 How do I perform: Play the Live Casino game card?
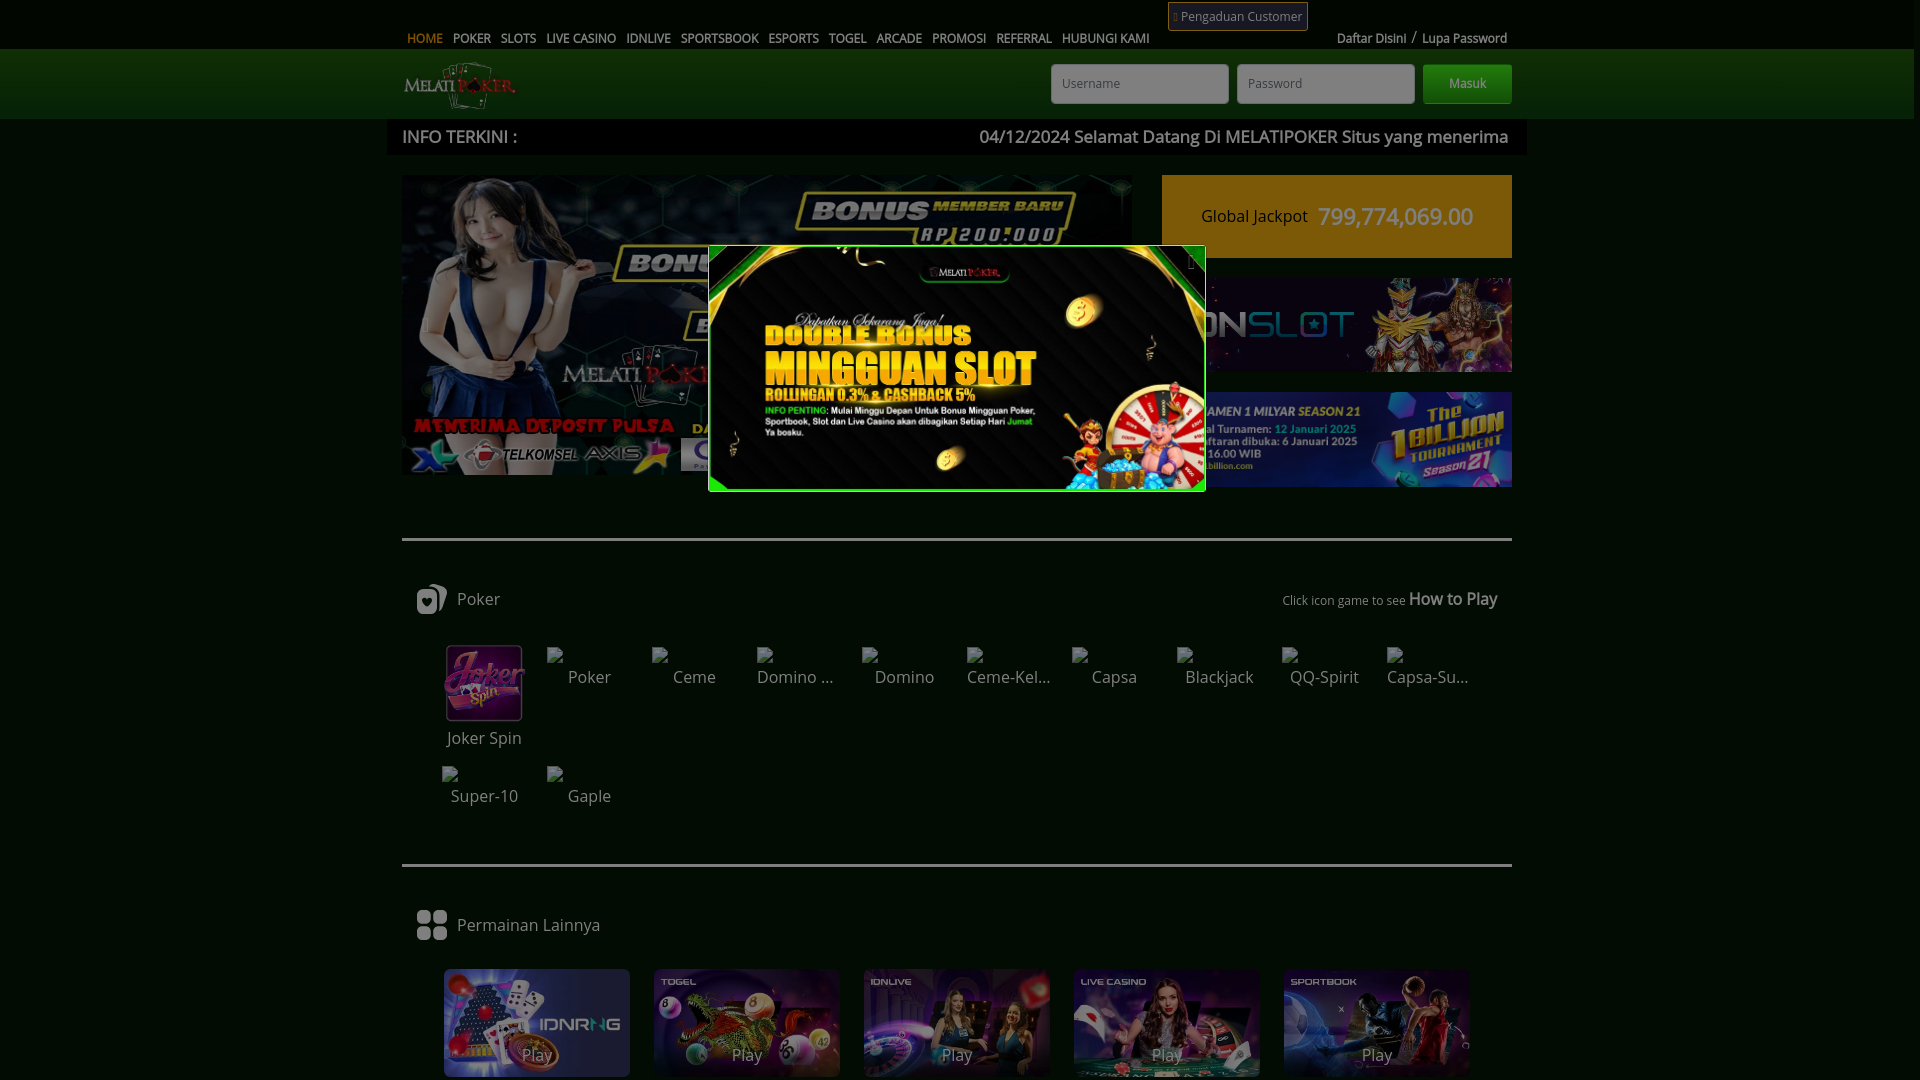coord(1167,1023)
